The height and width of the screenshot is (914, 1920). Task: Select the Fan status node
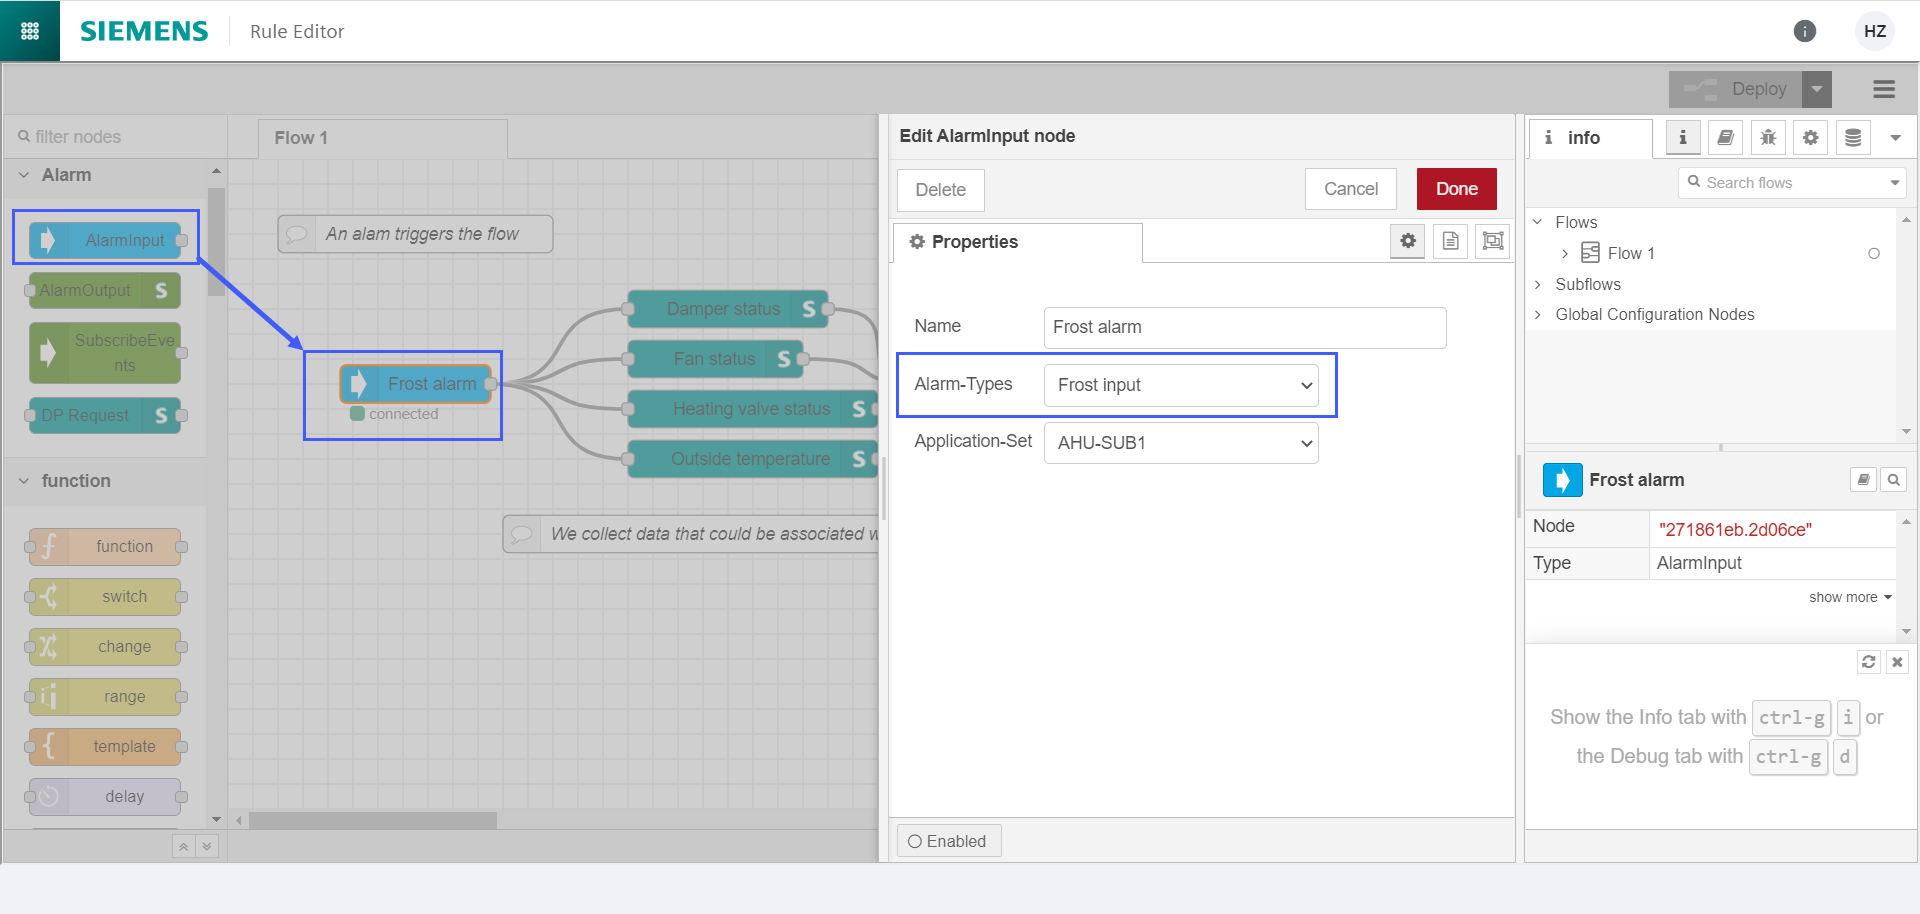click(x=716, y=359)
